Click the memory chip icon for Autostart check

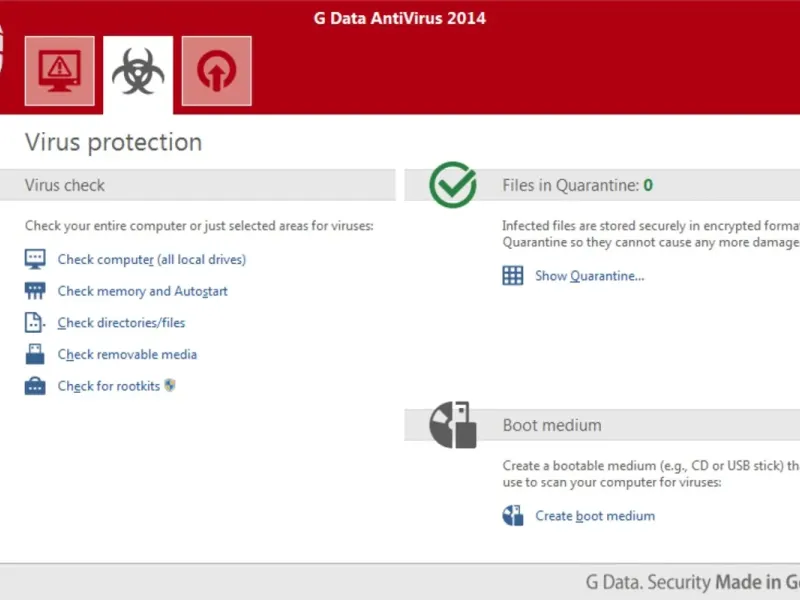[35, 291]
